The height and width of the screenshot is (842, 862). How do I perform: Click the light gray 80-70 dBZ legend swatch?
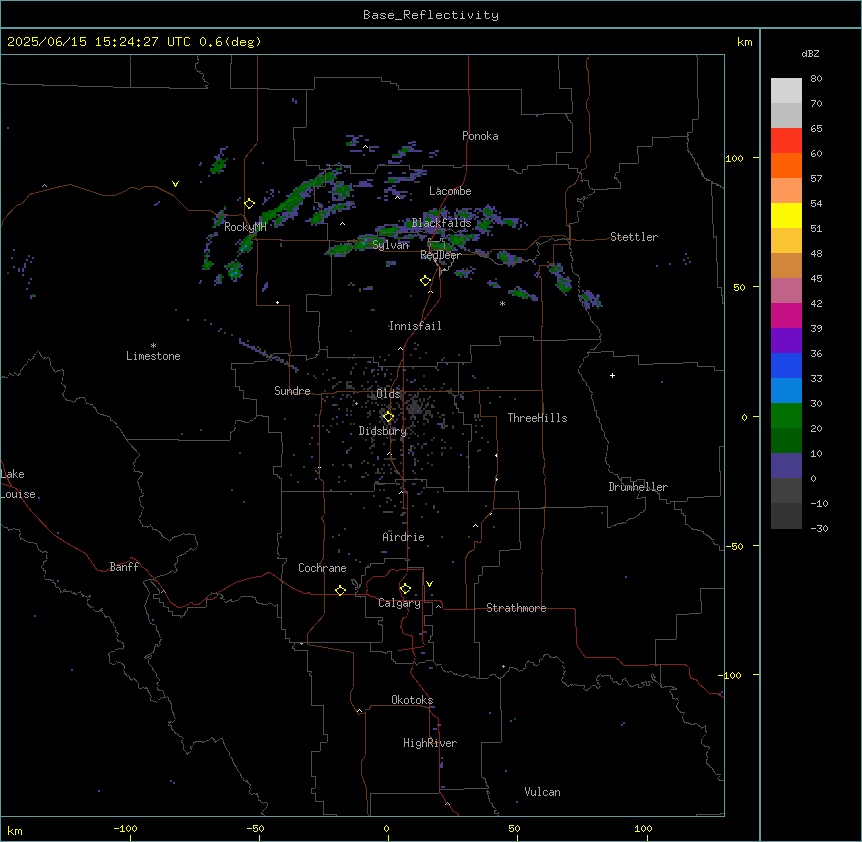click(786, 91)
